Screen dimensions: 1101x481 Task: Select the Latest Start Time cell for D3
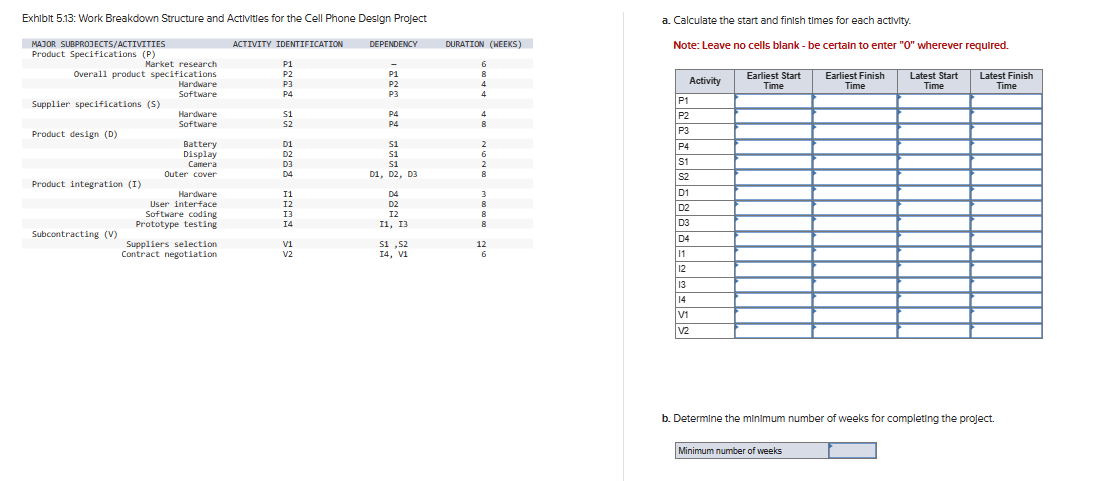point(934,223)
